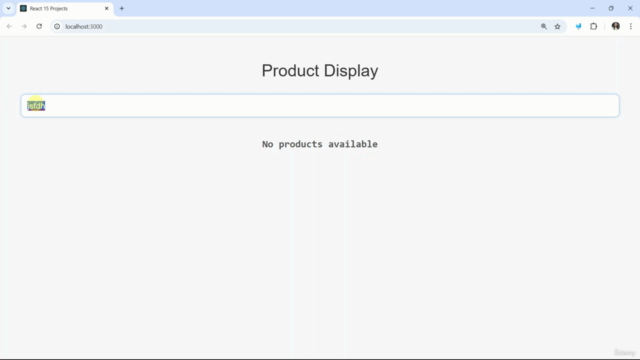This screenshot has height=360, width=640.
Task: Select the React 15 Projects tab
Action: coord(65,9)
